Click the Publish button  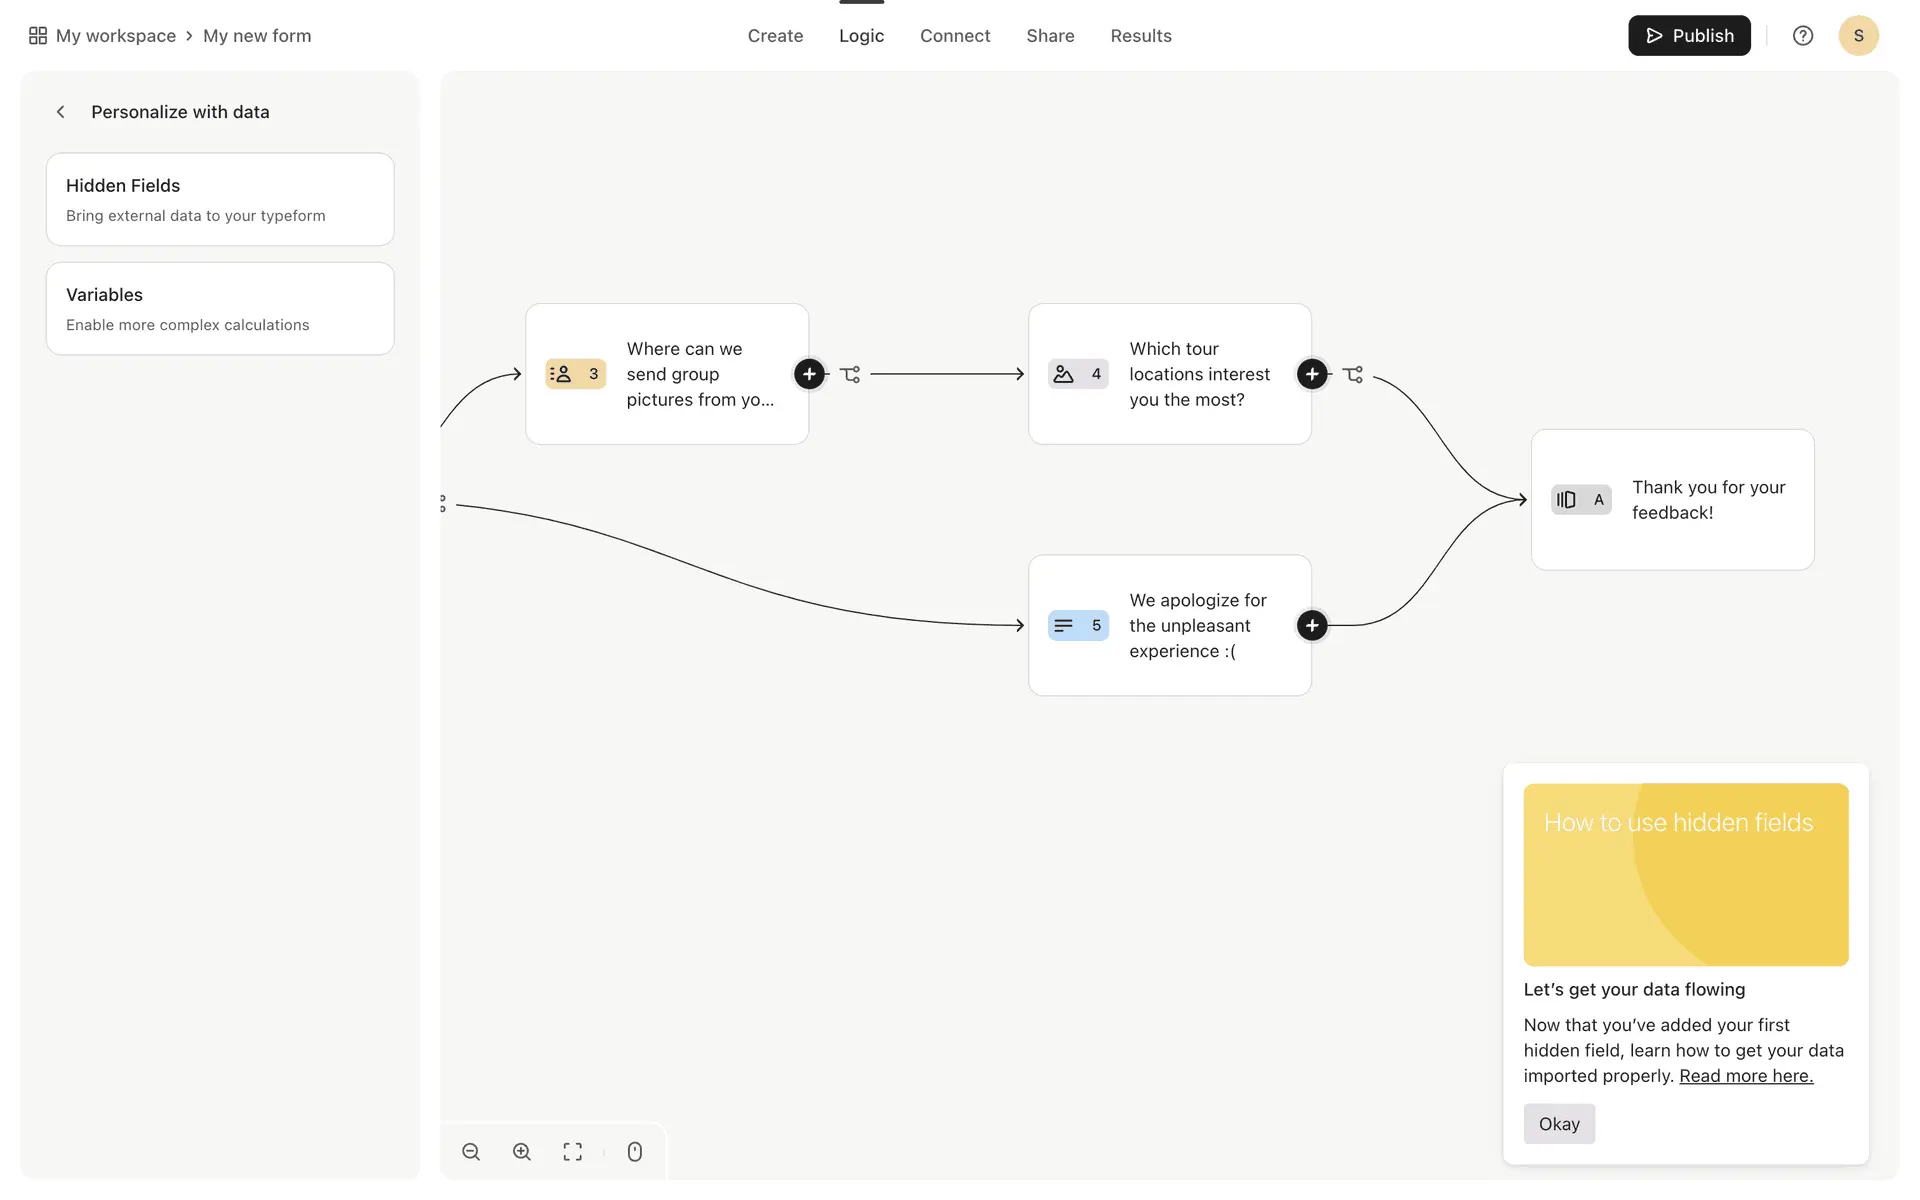(x=1689, y=36)
